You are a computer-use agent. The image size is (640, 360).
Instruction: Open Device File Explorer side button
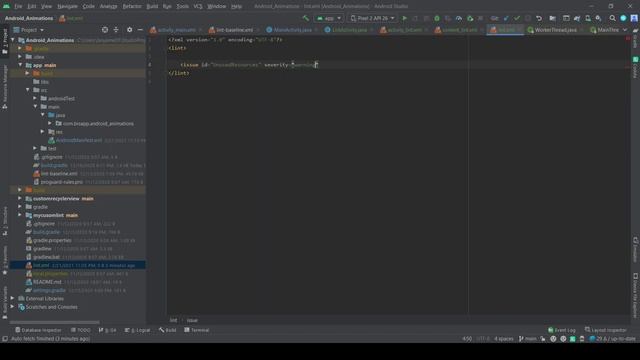635,295
